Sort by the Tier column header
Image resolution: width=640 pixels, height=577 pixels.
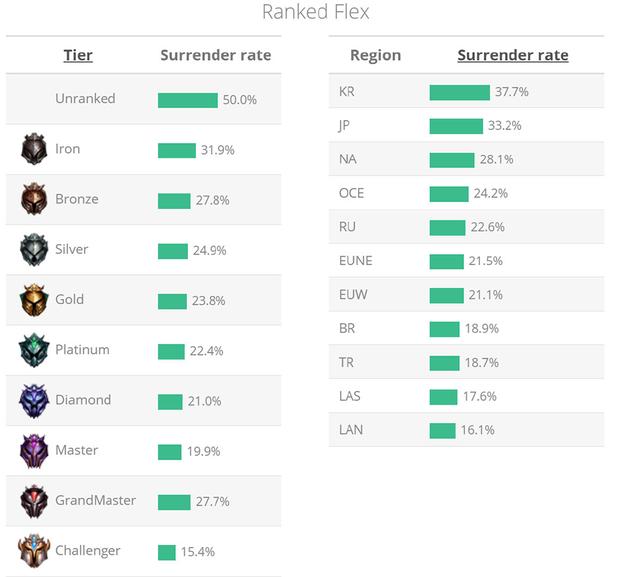78,55
